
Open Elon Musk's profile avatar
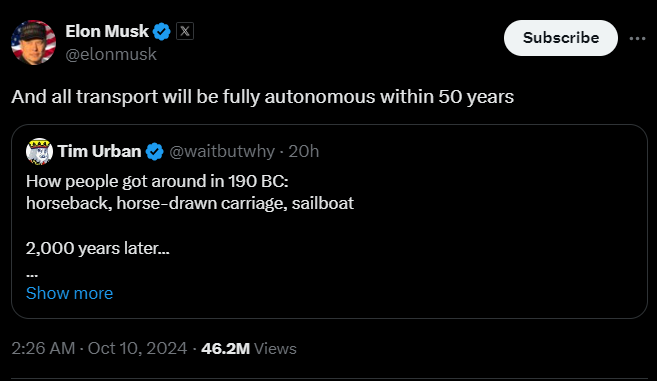[34, 42]
